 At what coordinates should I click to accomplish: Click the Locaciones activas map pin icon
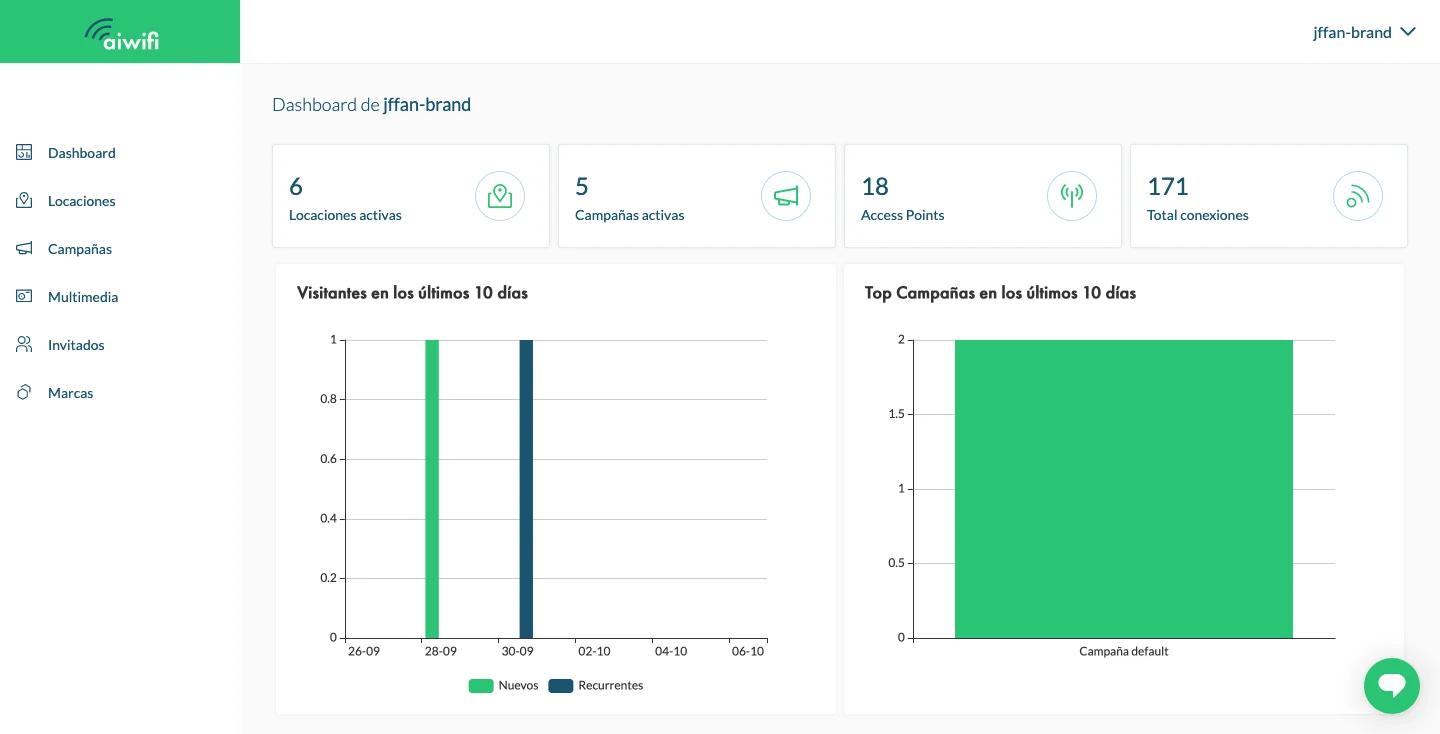coord(499,196)
